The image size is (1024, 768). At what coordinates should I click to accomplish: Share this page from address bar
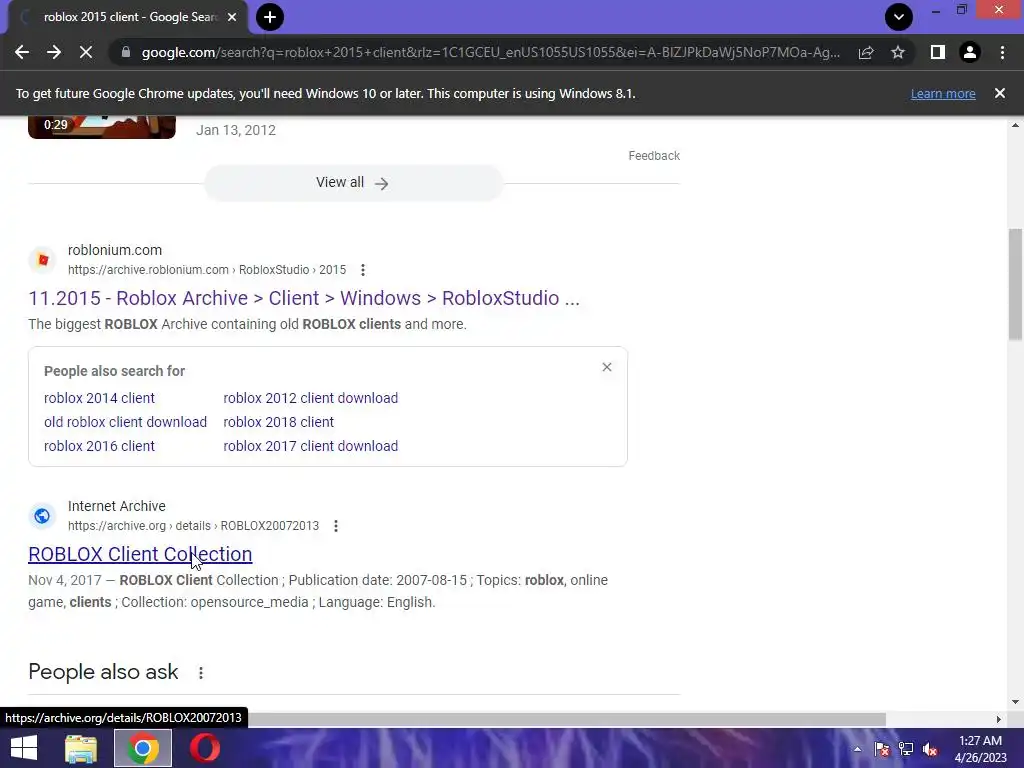click(866, 52)
